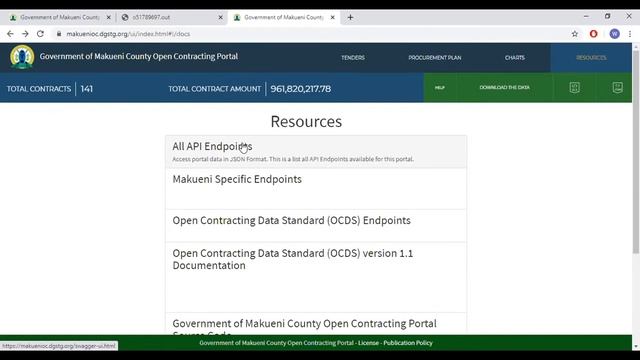Close the s51789697.out tab
640x360 pixels.
[220, 17]
